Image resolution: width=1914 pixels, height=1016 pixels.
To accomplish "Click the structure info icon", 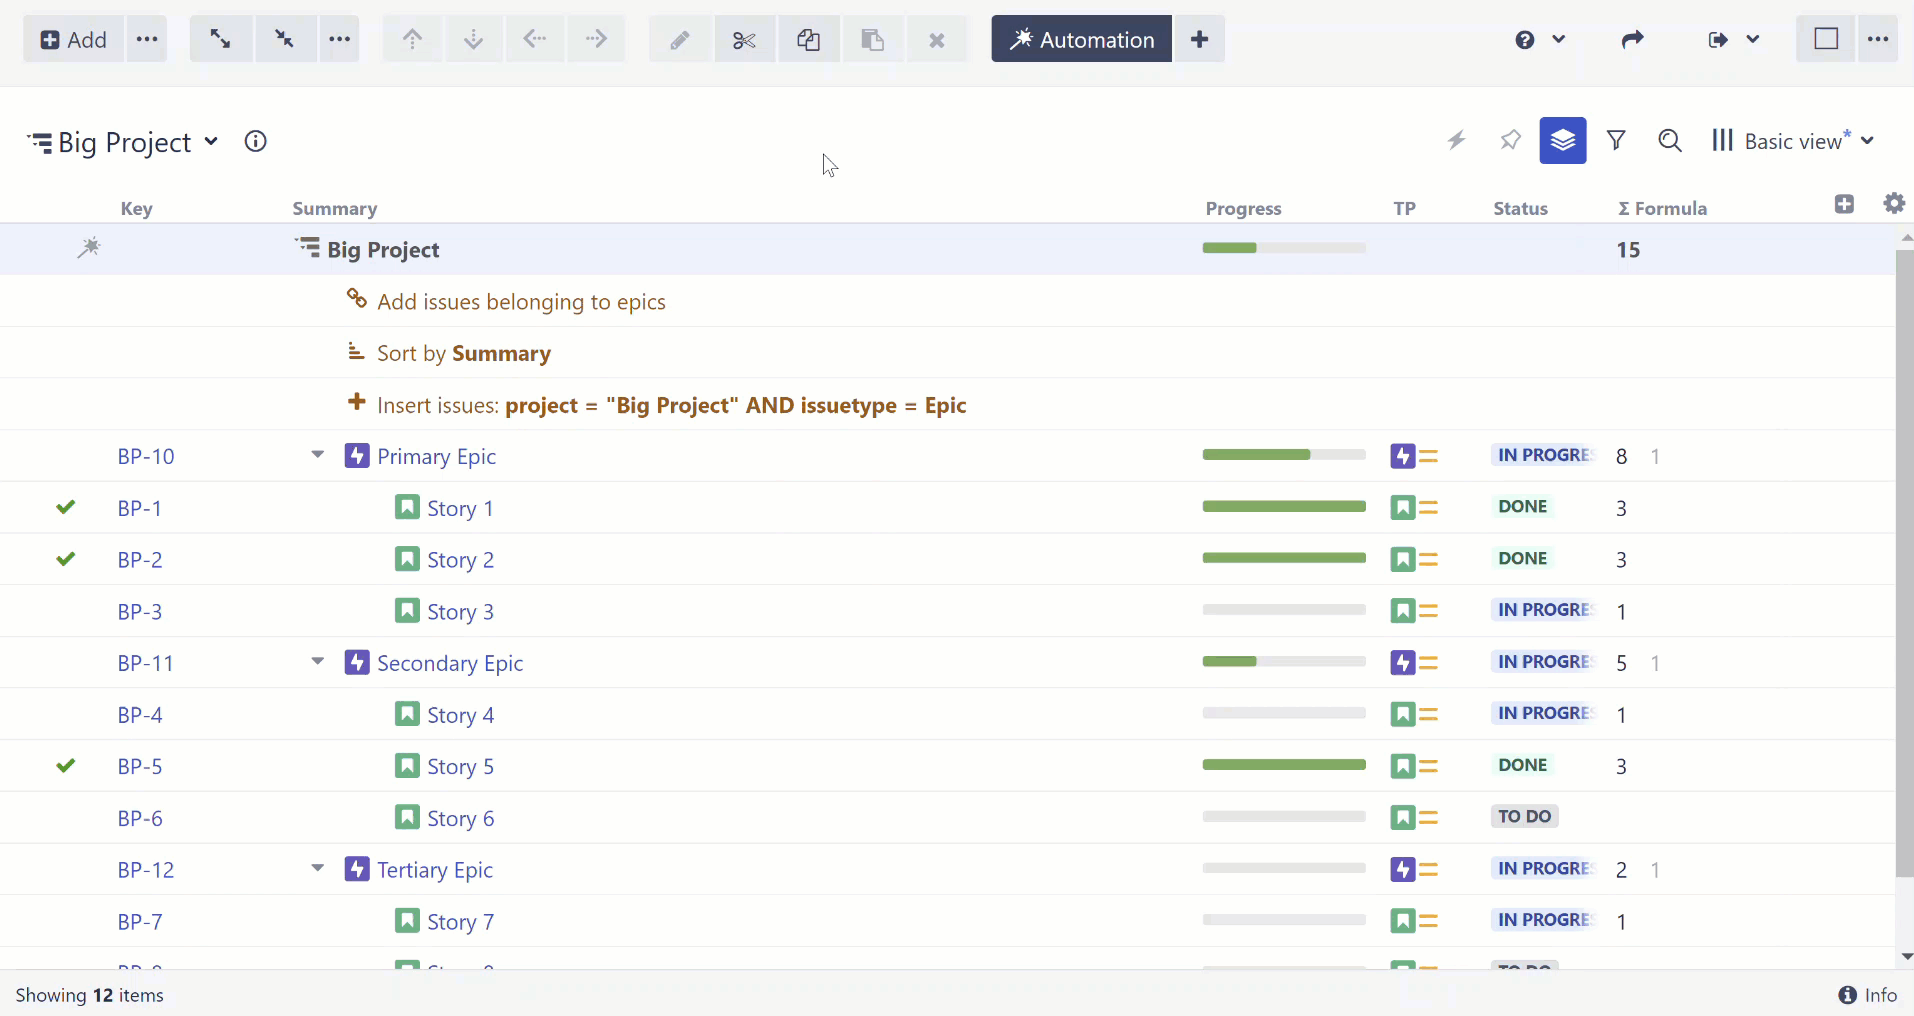I will point(256,142).
